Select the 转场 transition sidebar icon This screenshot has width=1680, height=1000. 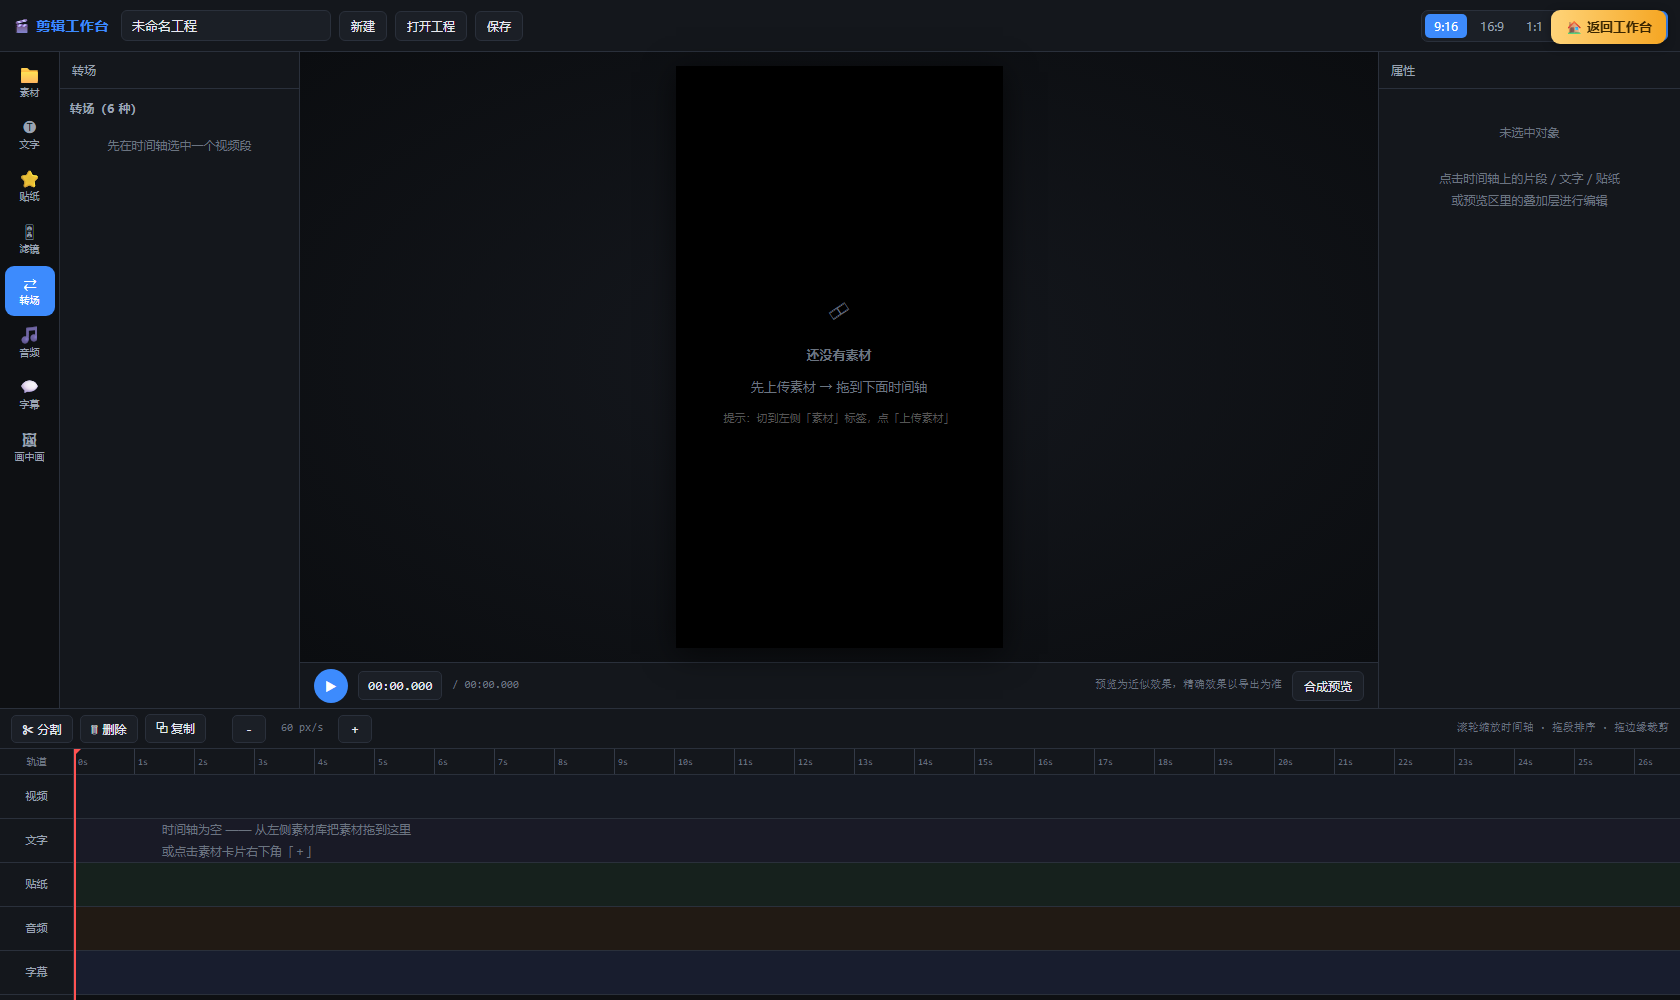click(x=29, y=291)
